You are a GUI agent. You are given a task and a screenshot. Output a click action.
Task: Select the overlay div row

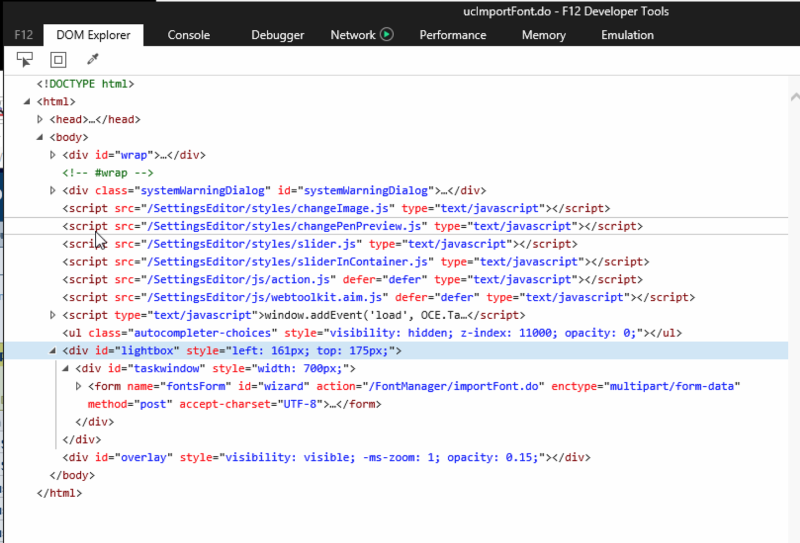click(x=327, y=457)
